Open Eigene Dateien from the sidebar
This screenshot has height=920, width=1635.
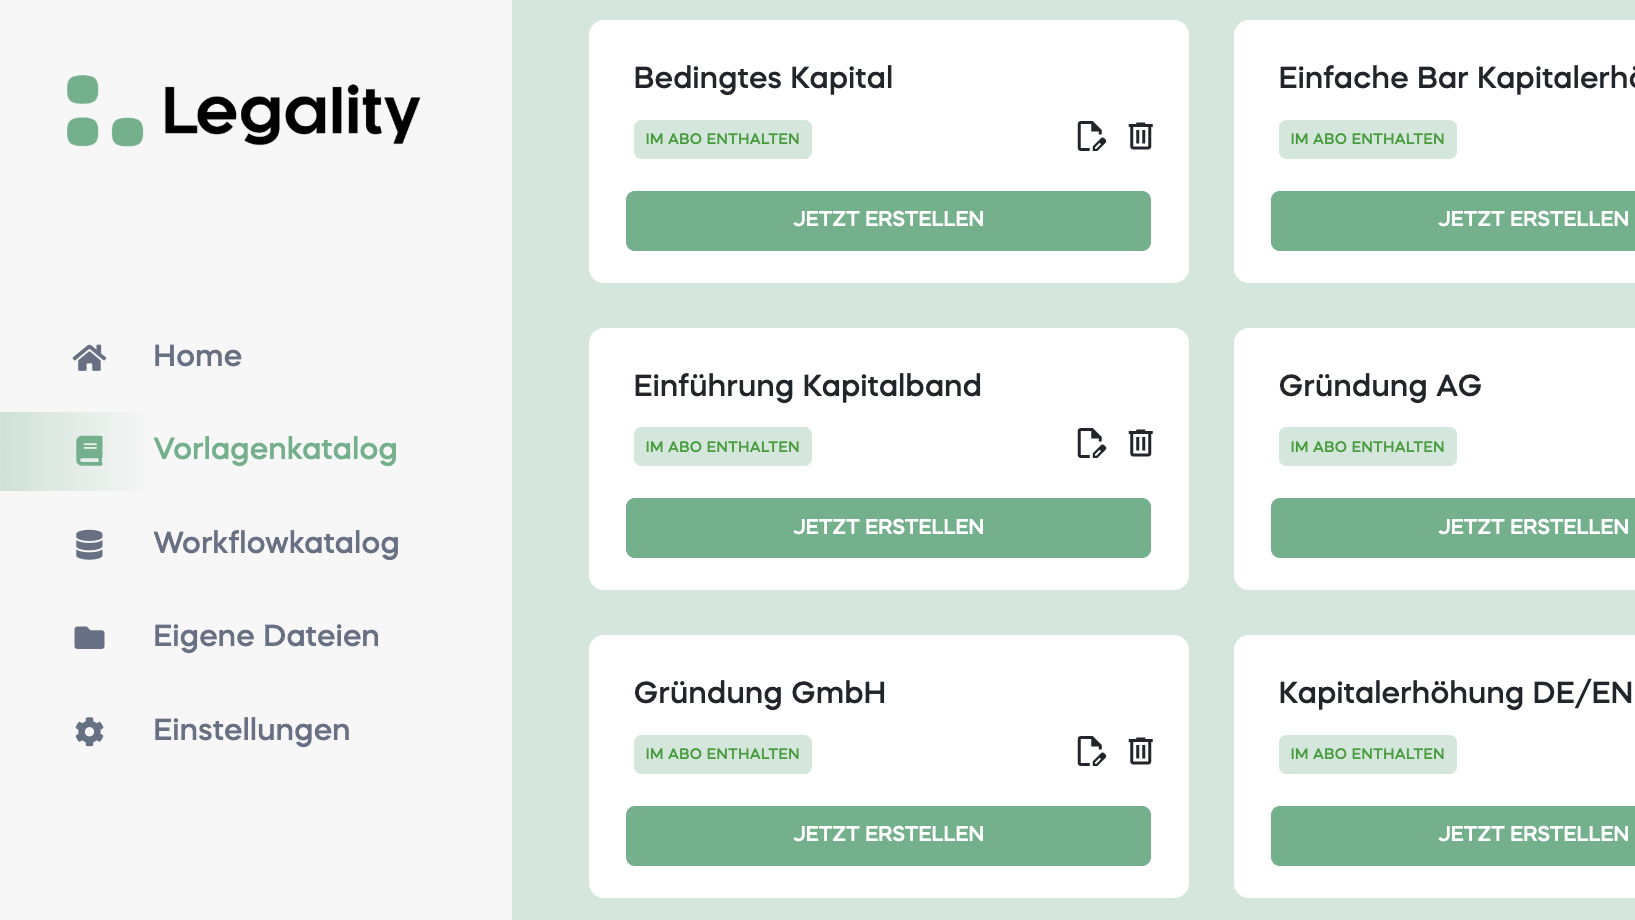265,636
